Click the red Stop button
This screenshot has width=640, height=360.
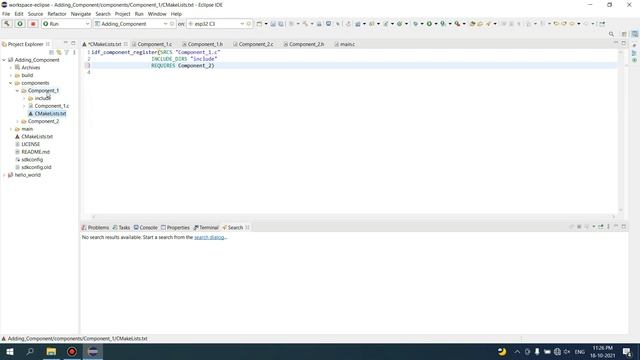[33, 24]
